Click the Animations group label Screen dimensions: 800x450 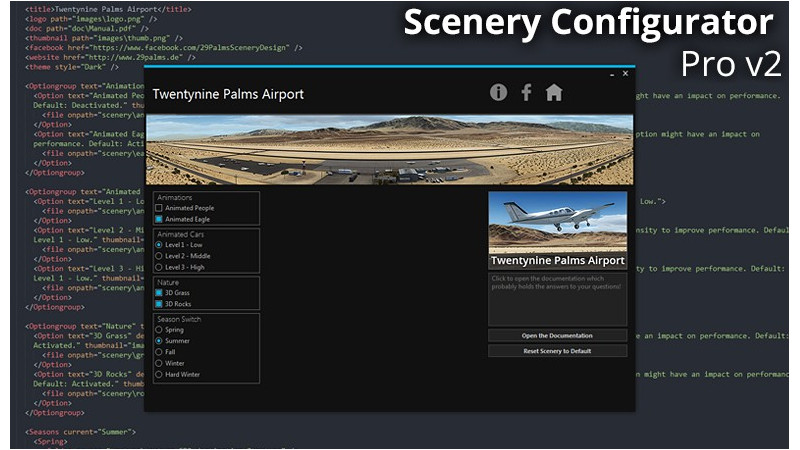click(x=174, y=197)
